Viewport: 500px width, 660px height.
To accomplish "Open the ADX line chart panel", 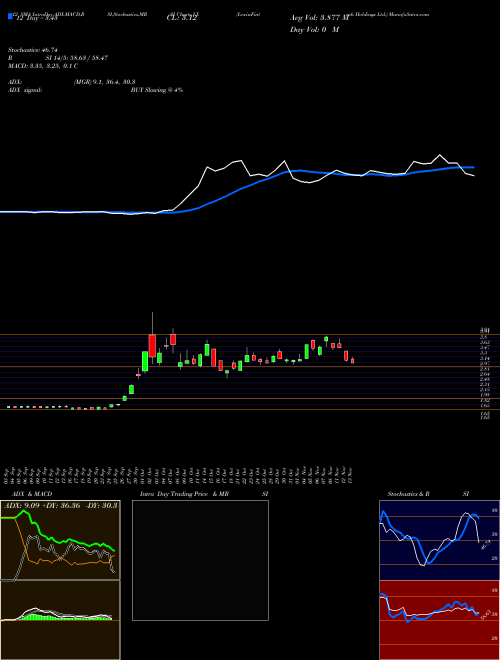I will click(60, 540).
